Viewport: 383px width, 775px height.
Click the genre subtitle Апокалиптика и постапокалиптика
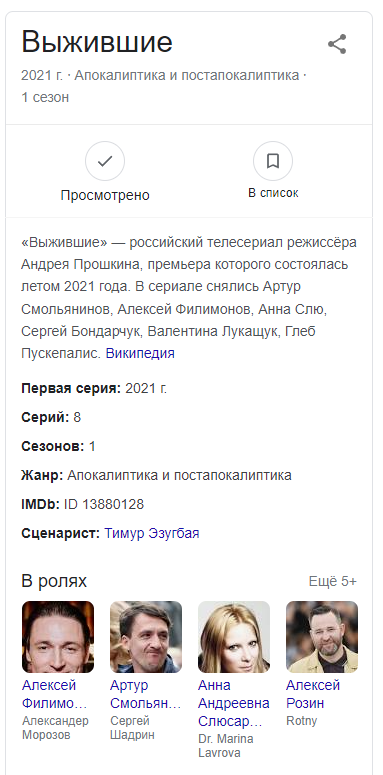tap(187, 76)
